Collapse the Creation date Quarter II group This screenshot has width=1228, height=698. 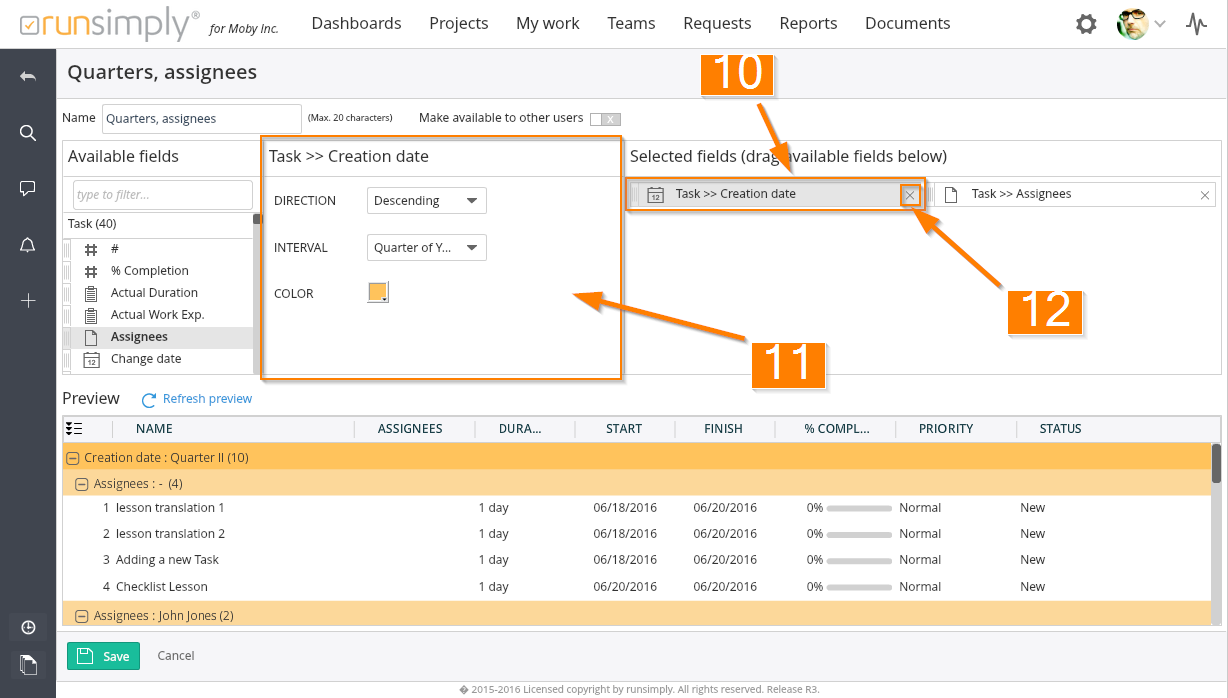(72, 458)
